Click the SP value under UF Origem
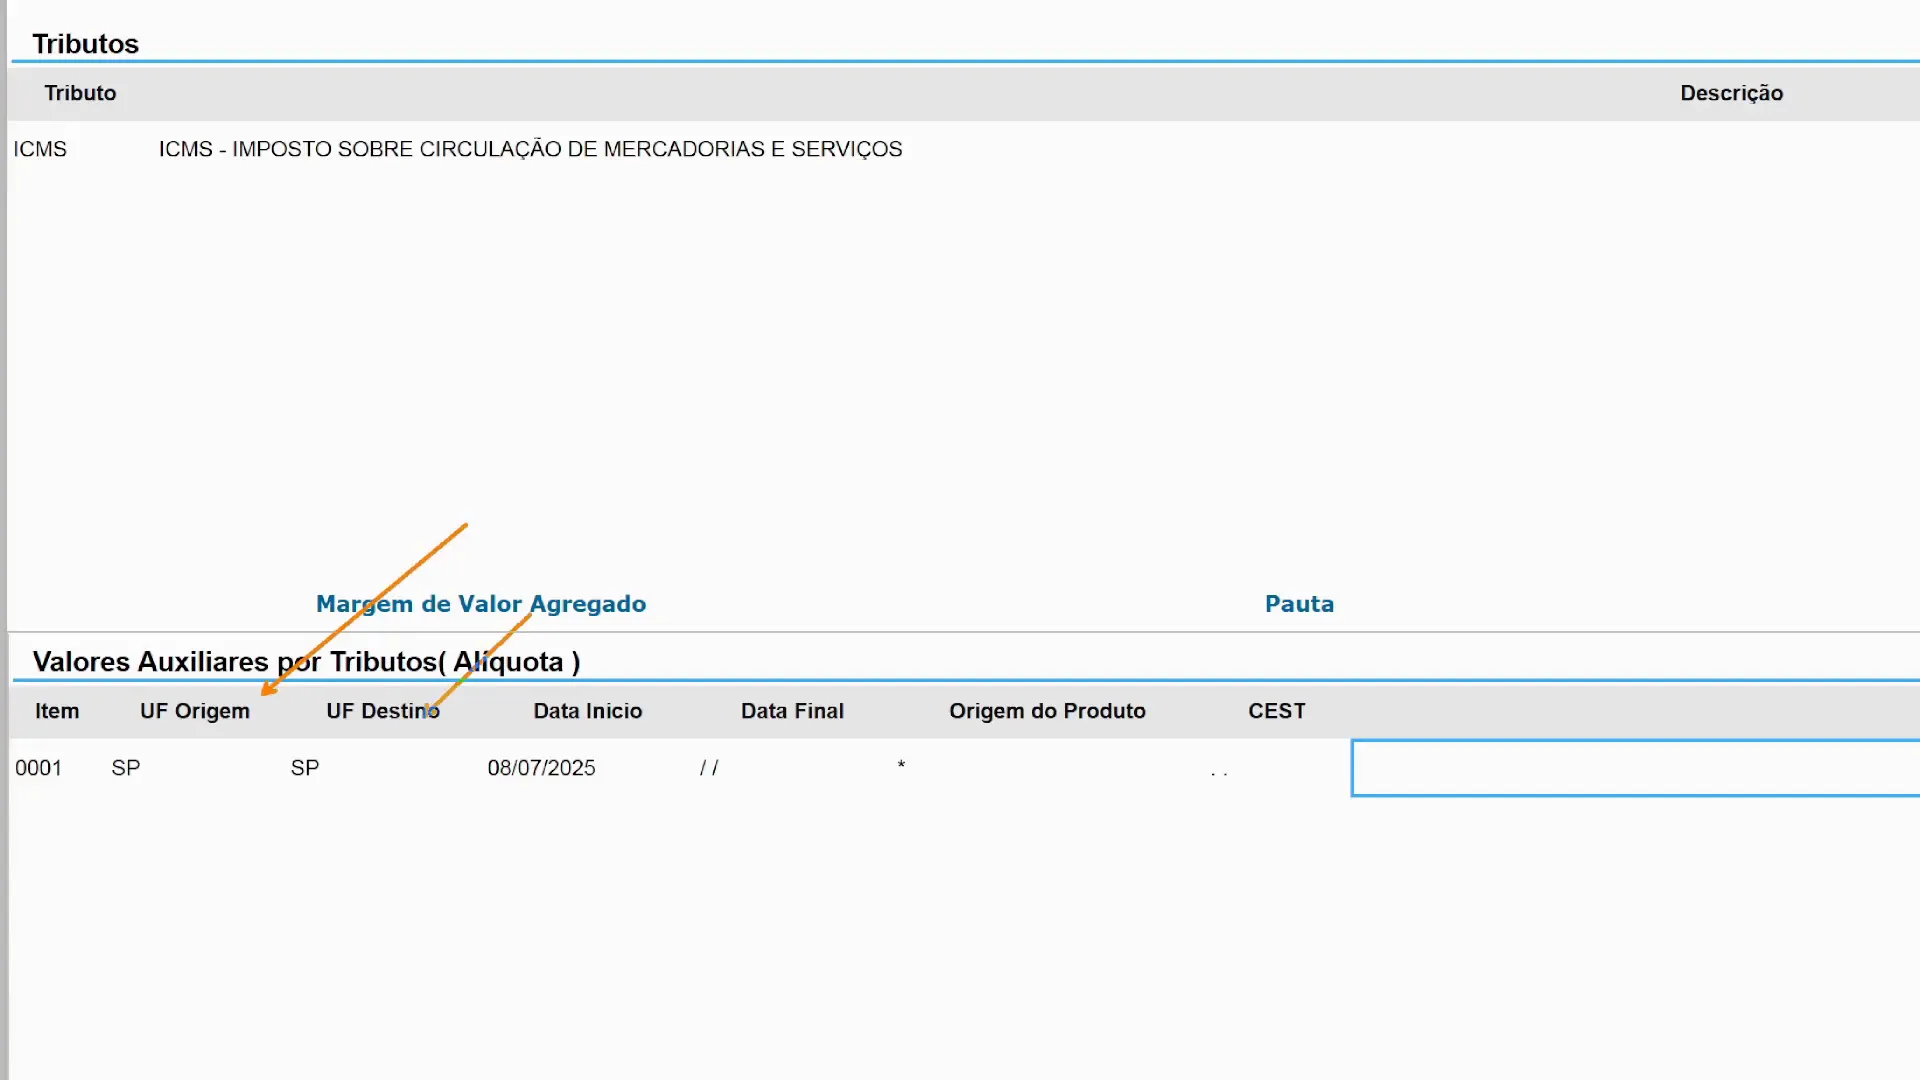Viewport: 1920px width, 1080px height. point(126,768)
